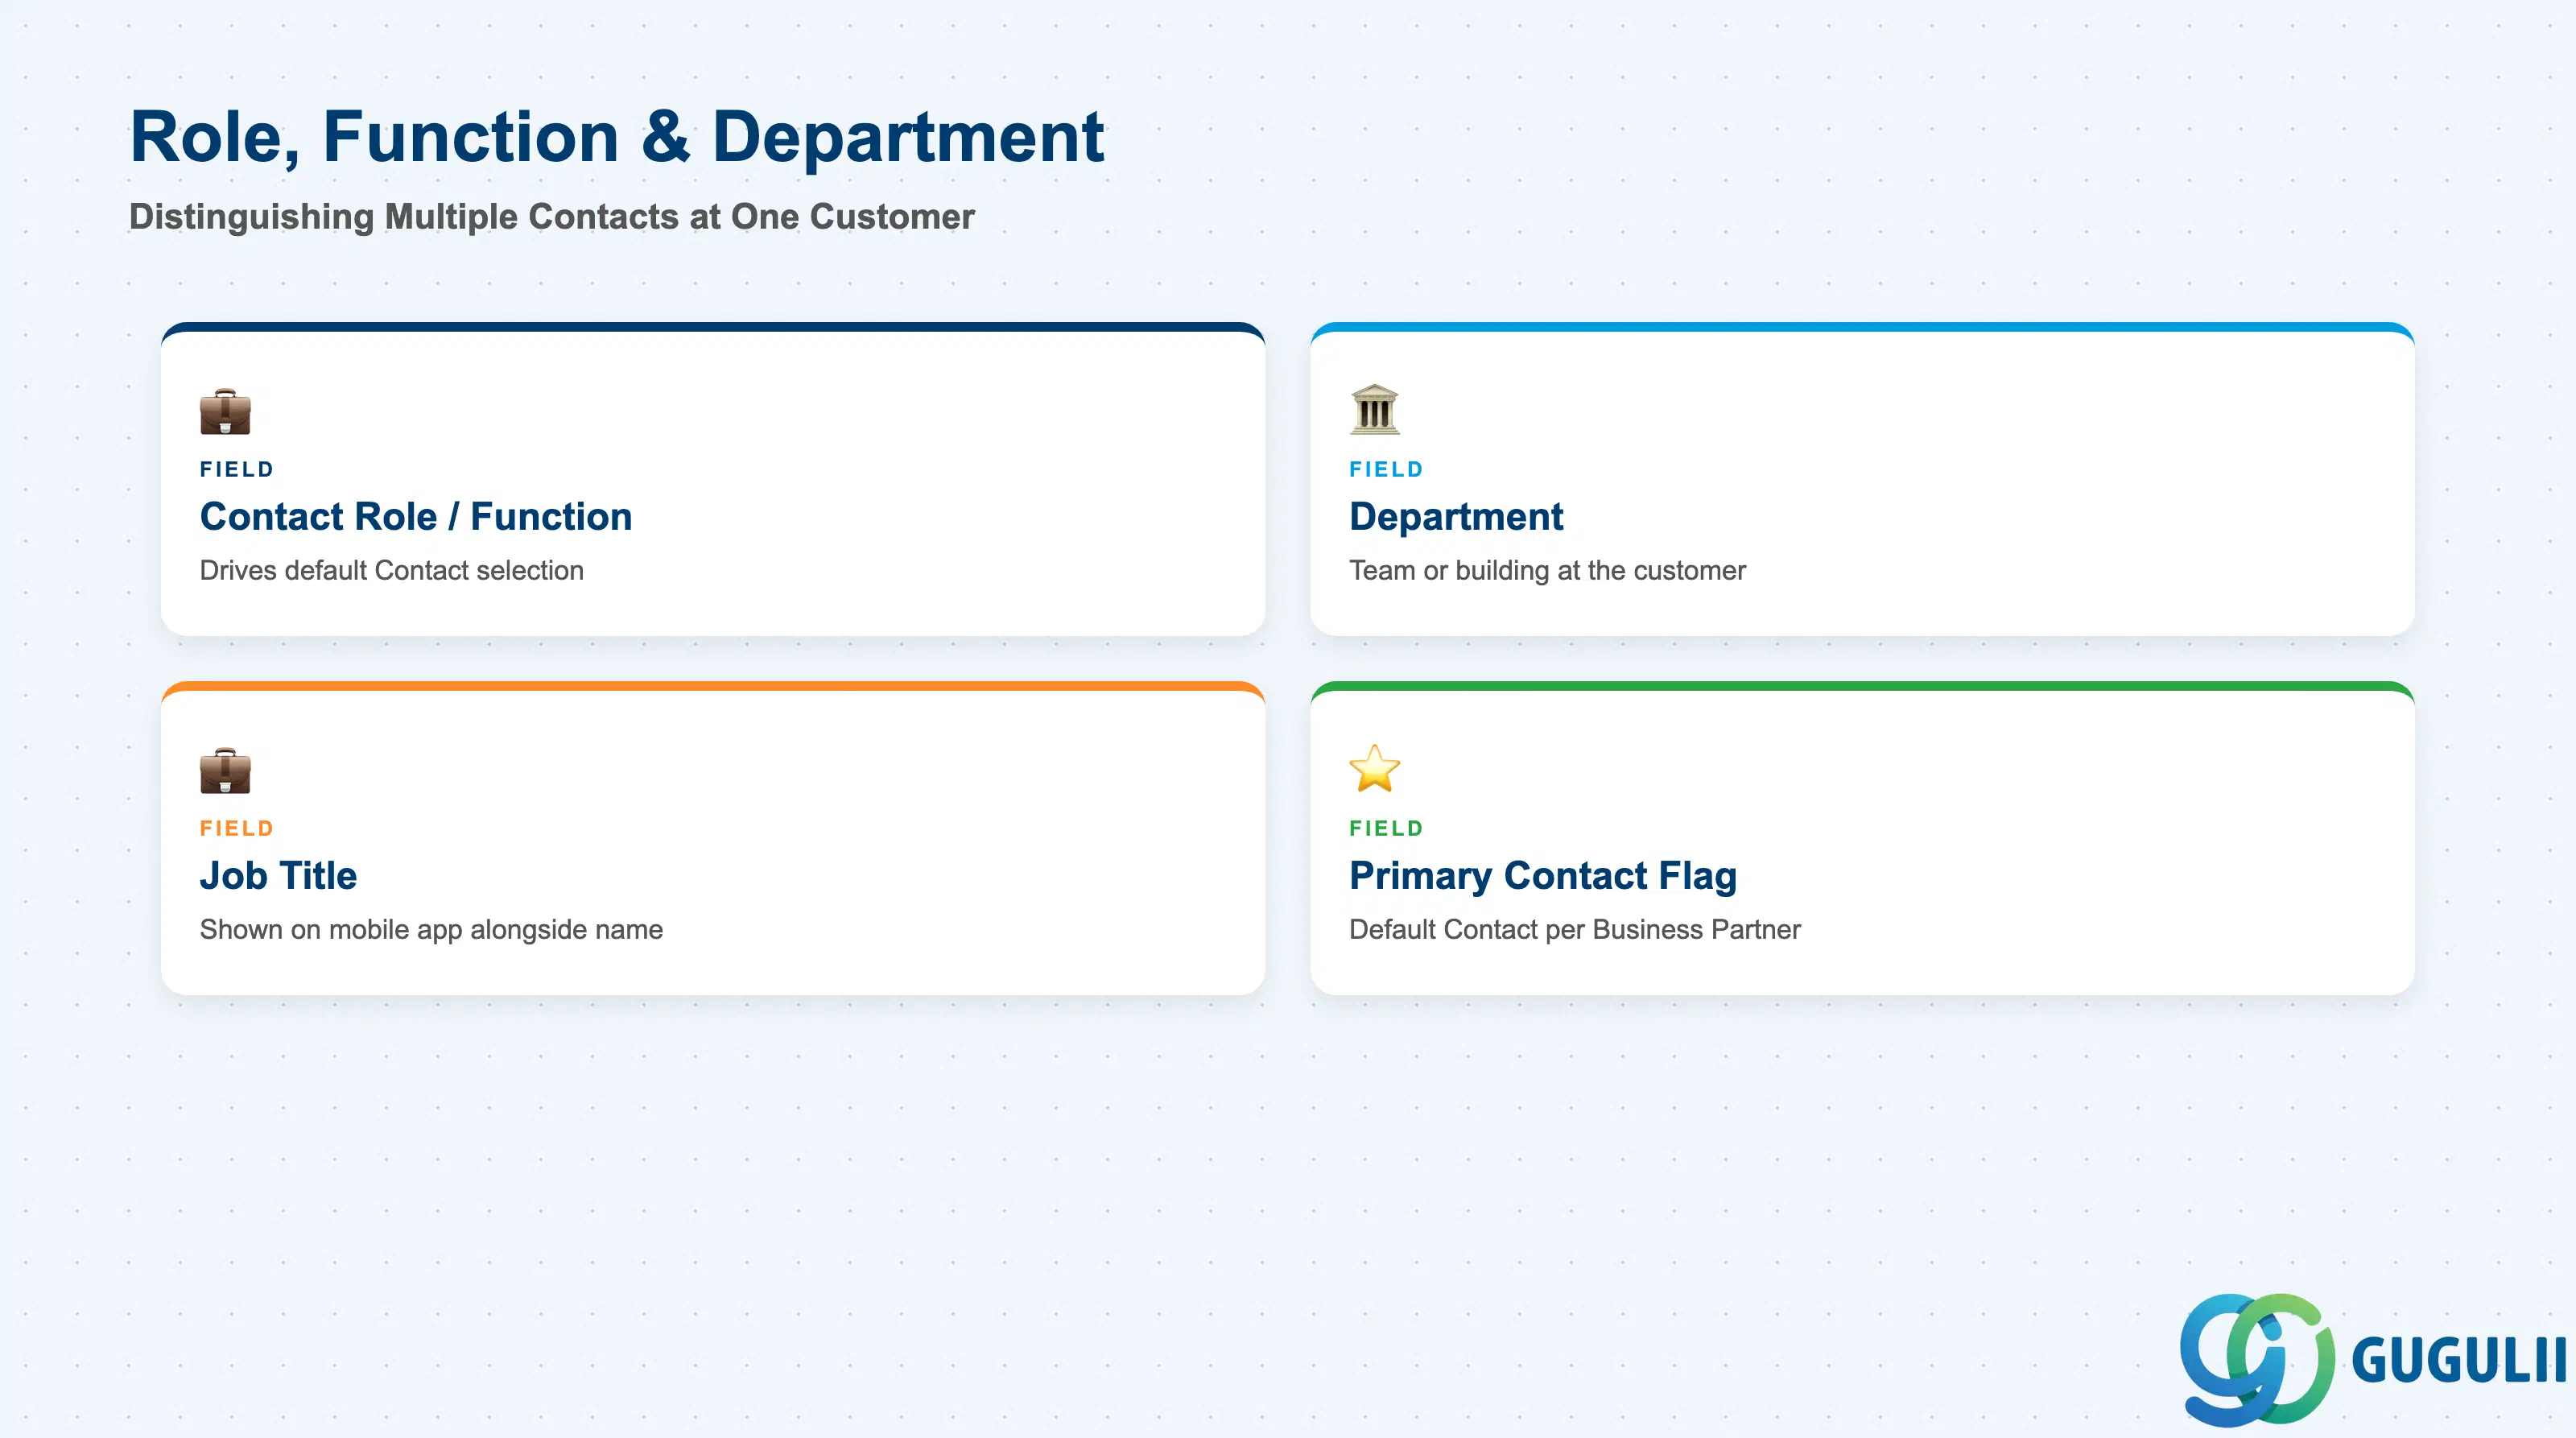Click 'Drives default Contact selection' description
The height and width of the screenshot is (1438, 2576).
tap(392, 570)
